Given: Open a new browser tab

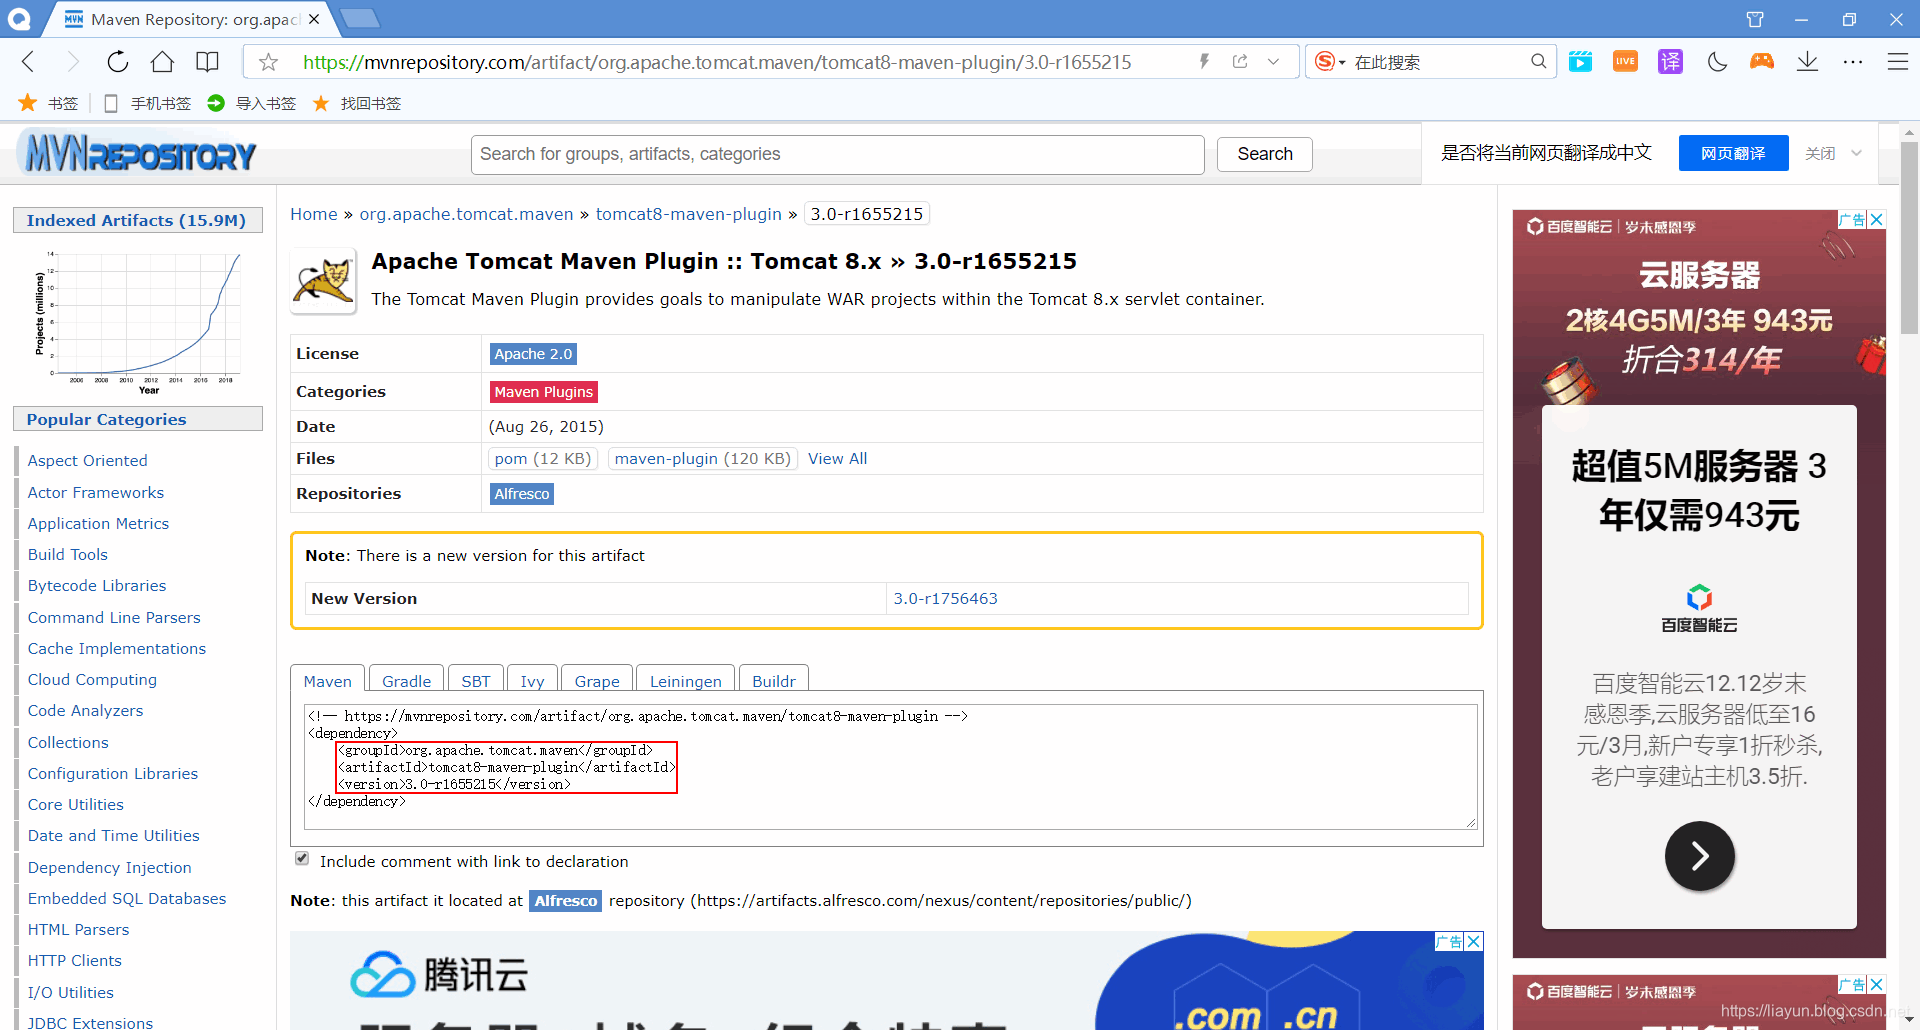Looking at the screenshot, I should [359, 18].
